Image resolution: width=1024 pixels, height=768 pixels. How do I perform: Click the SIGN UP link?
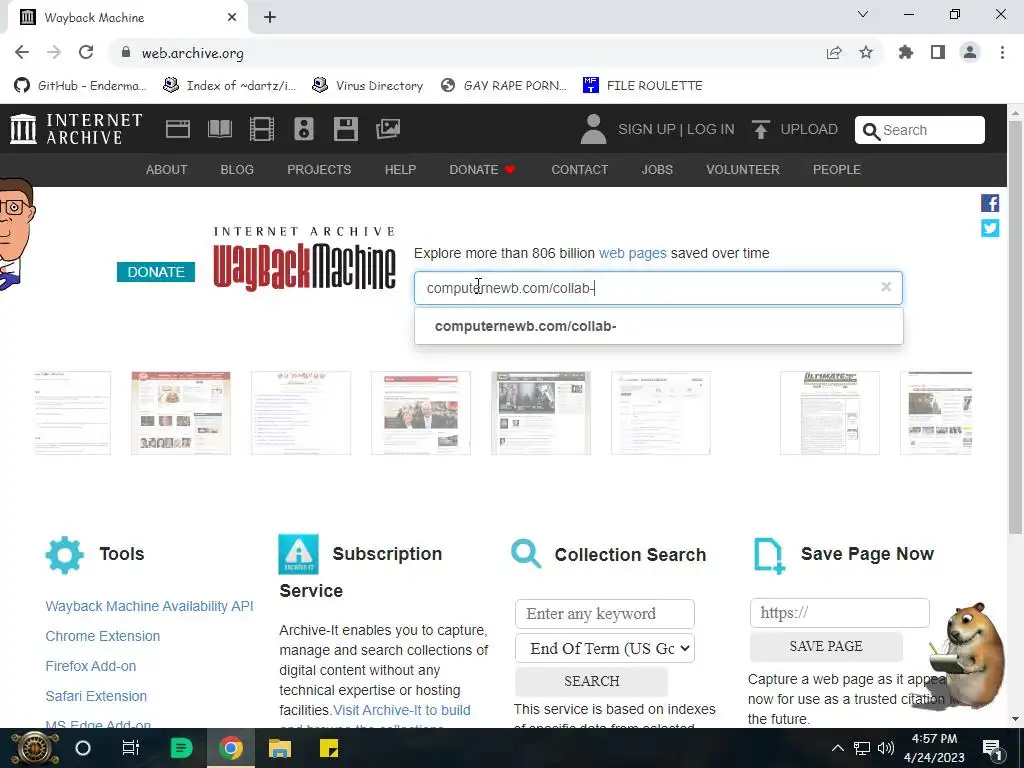click(647, 129)
